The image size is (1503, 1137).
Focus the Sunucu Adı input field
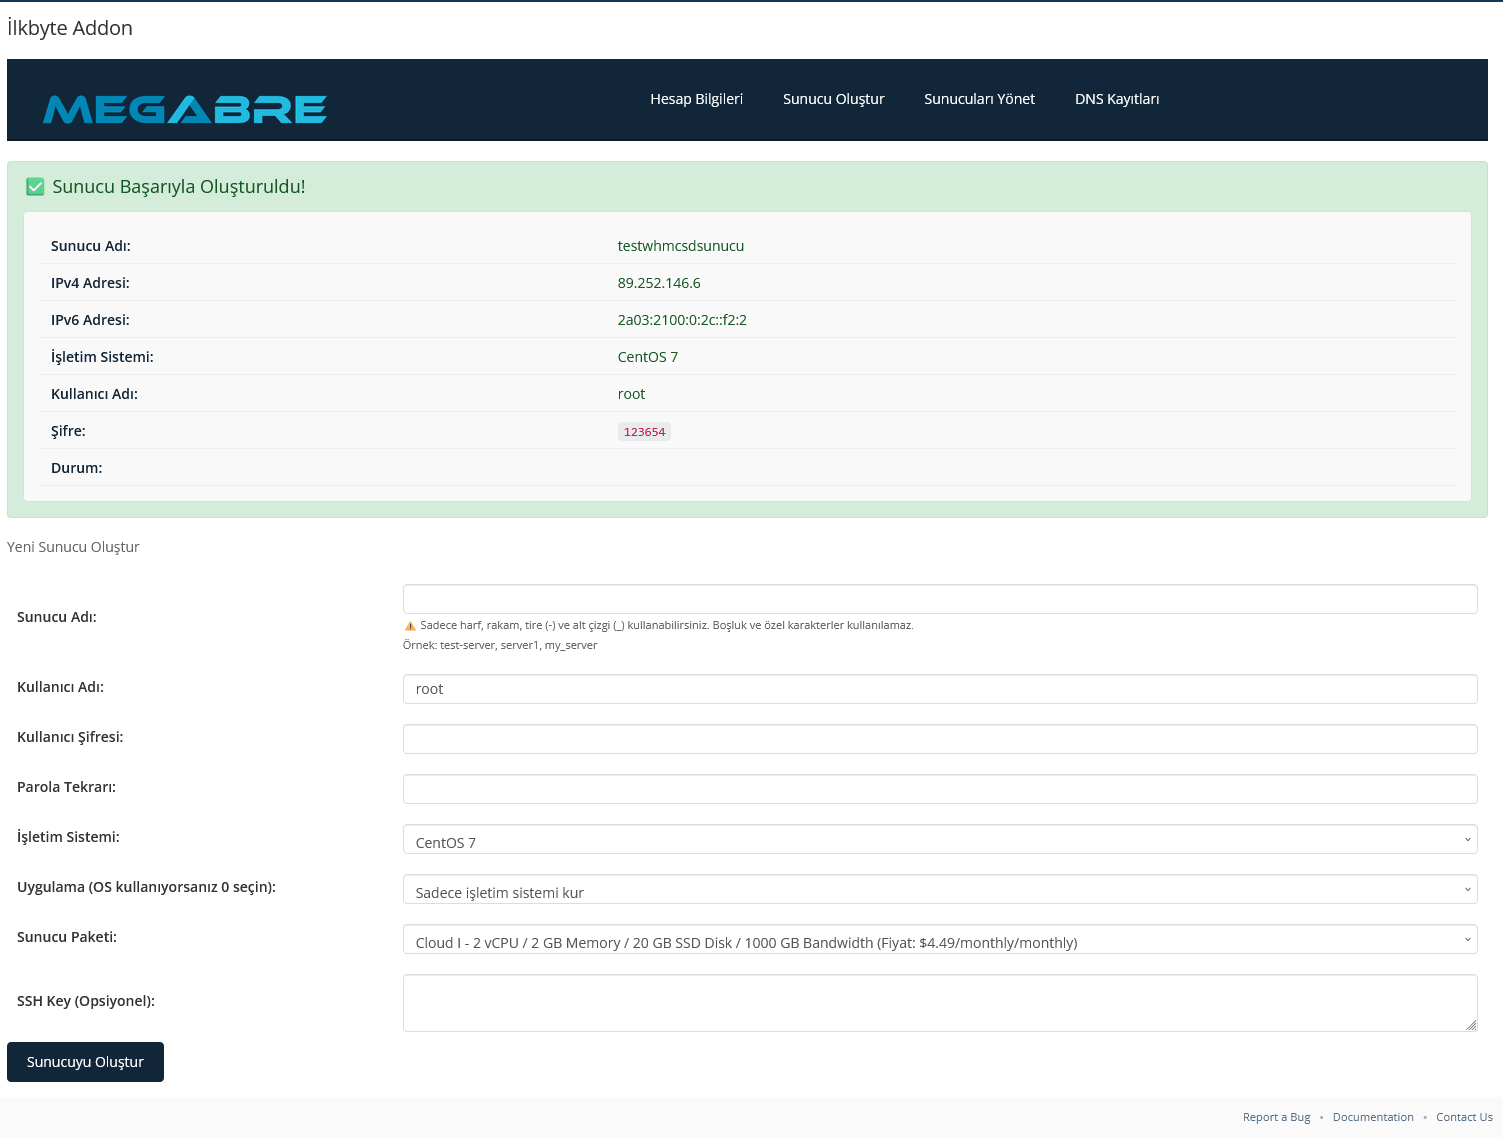pos(939,599)
